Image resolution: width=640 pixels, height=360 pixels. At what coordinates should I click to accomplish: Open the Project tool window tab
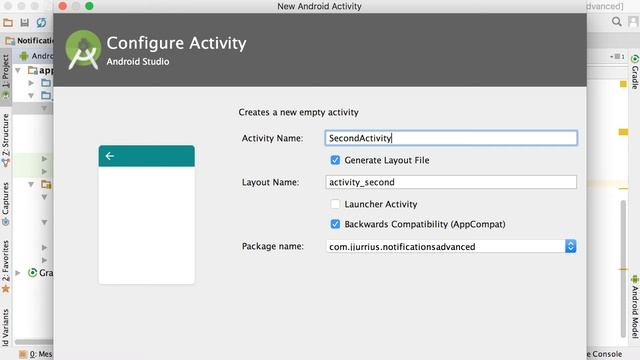click(x=5, y=76)
